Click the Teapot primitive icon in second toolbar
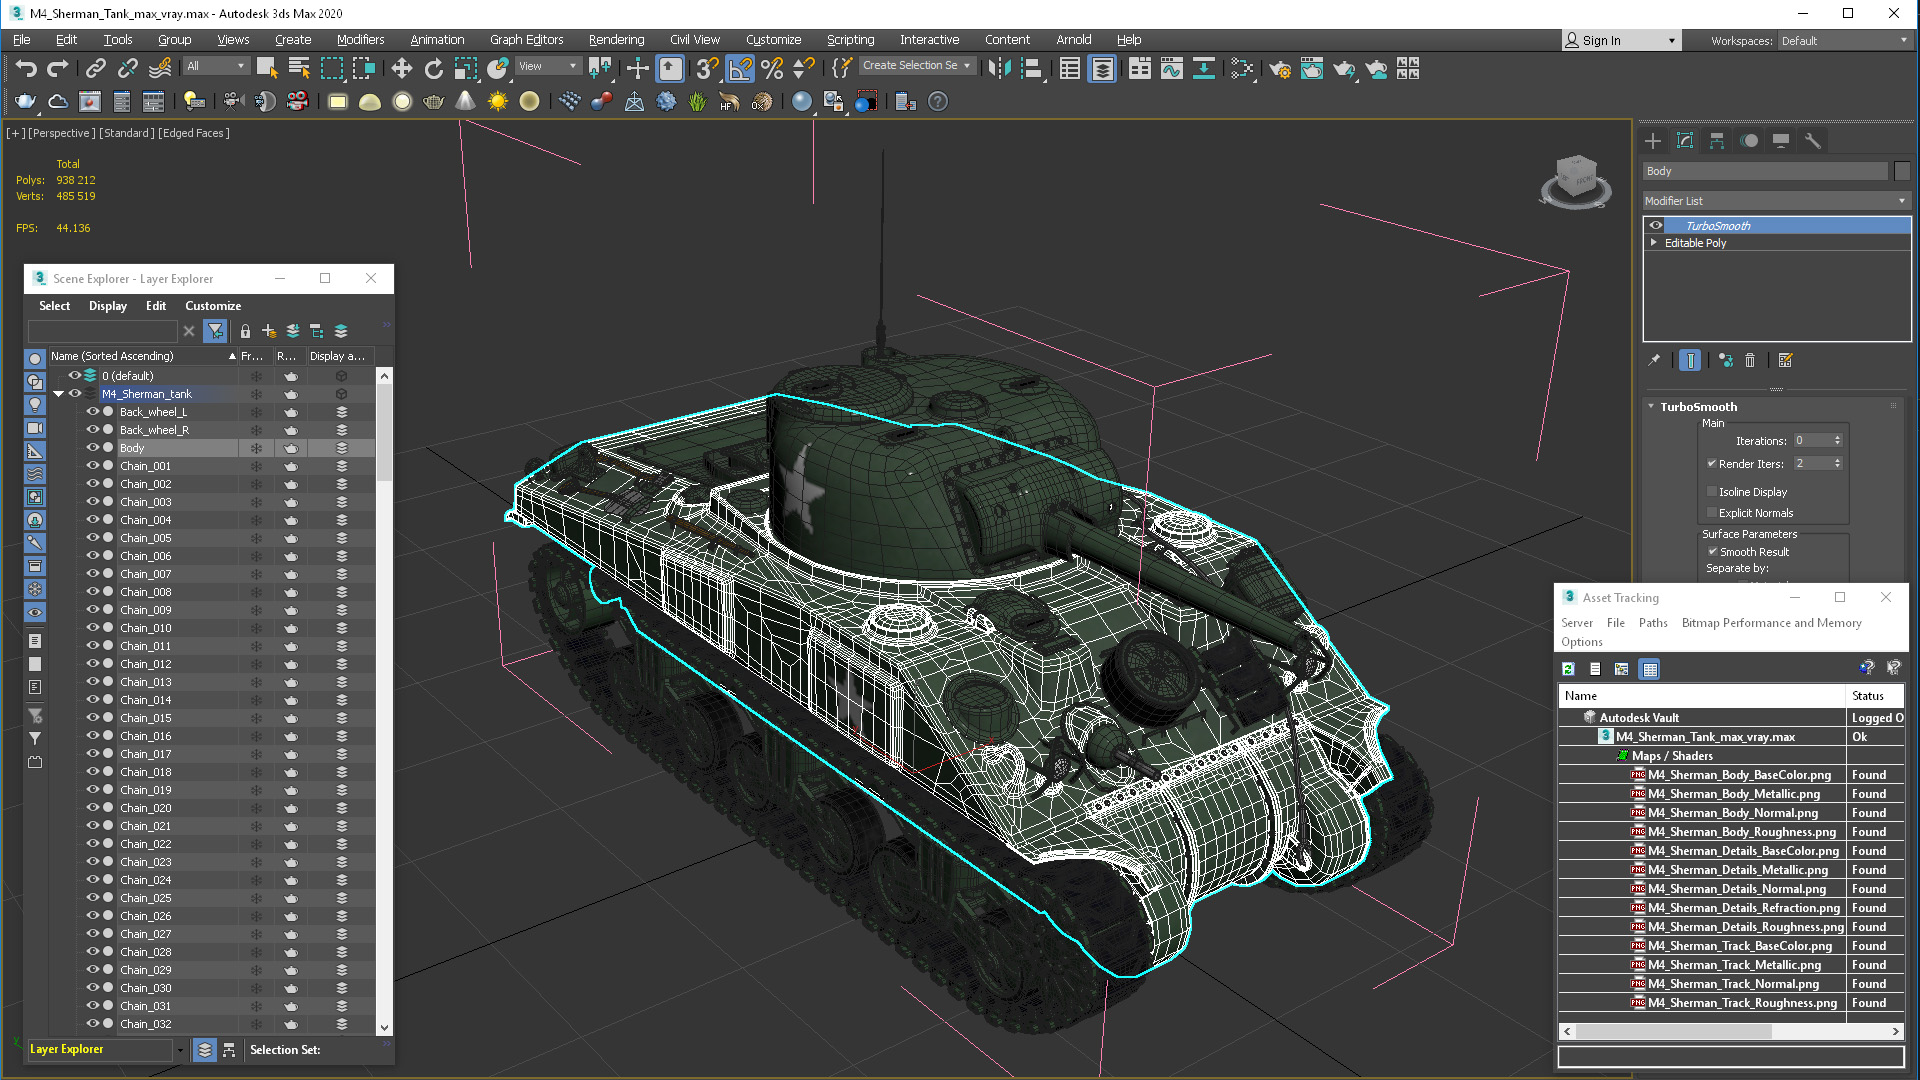Image resolution: width=1920 pixels, height=1080 pixels. [x=433, y=101]
